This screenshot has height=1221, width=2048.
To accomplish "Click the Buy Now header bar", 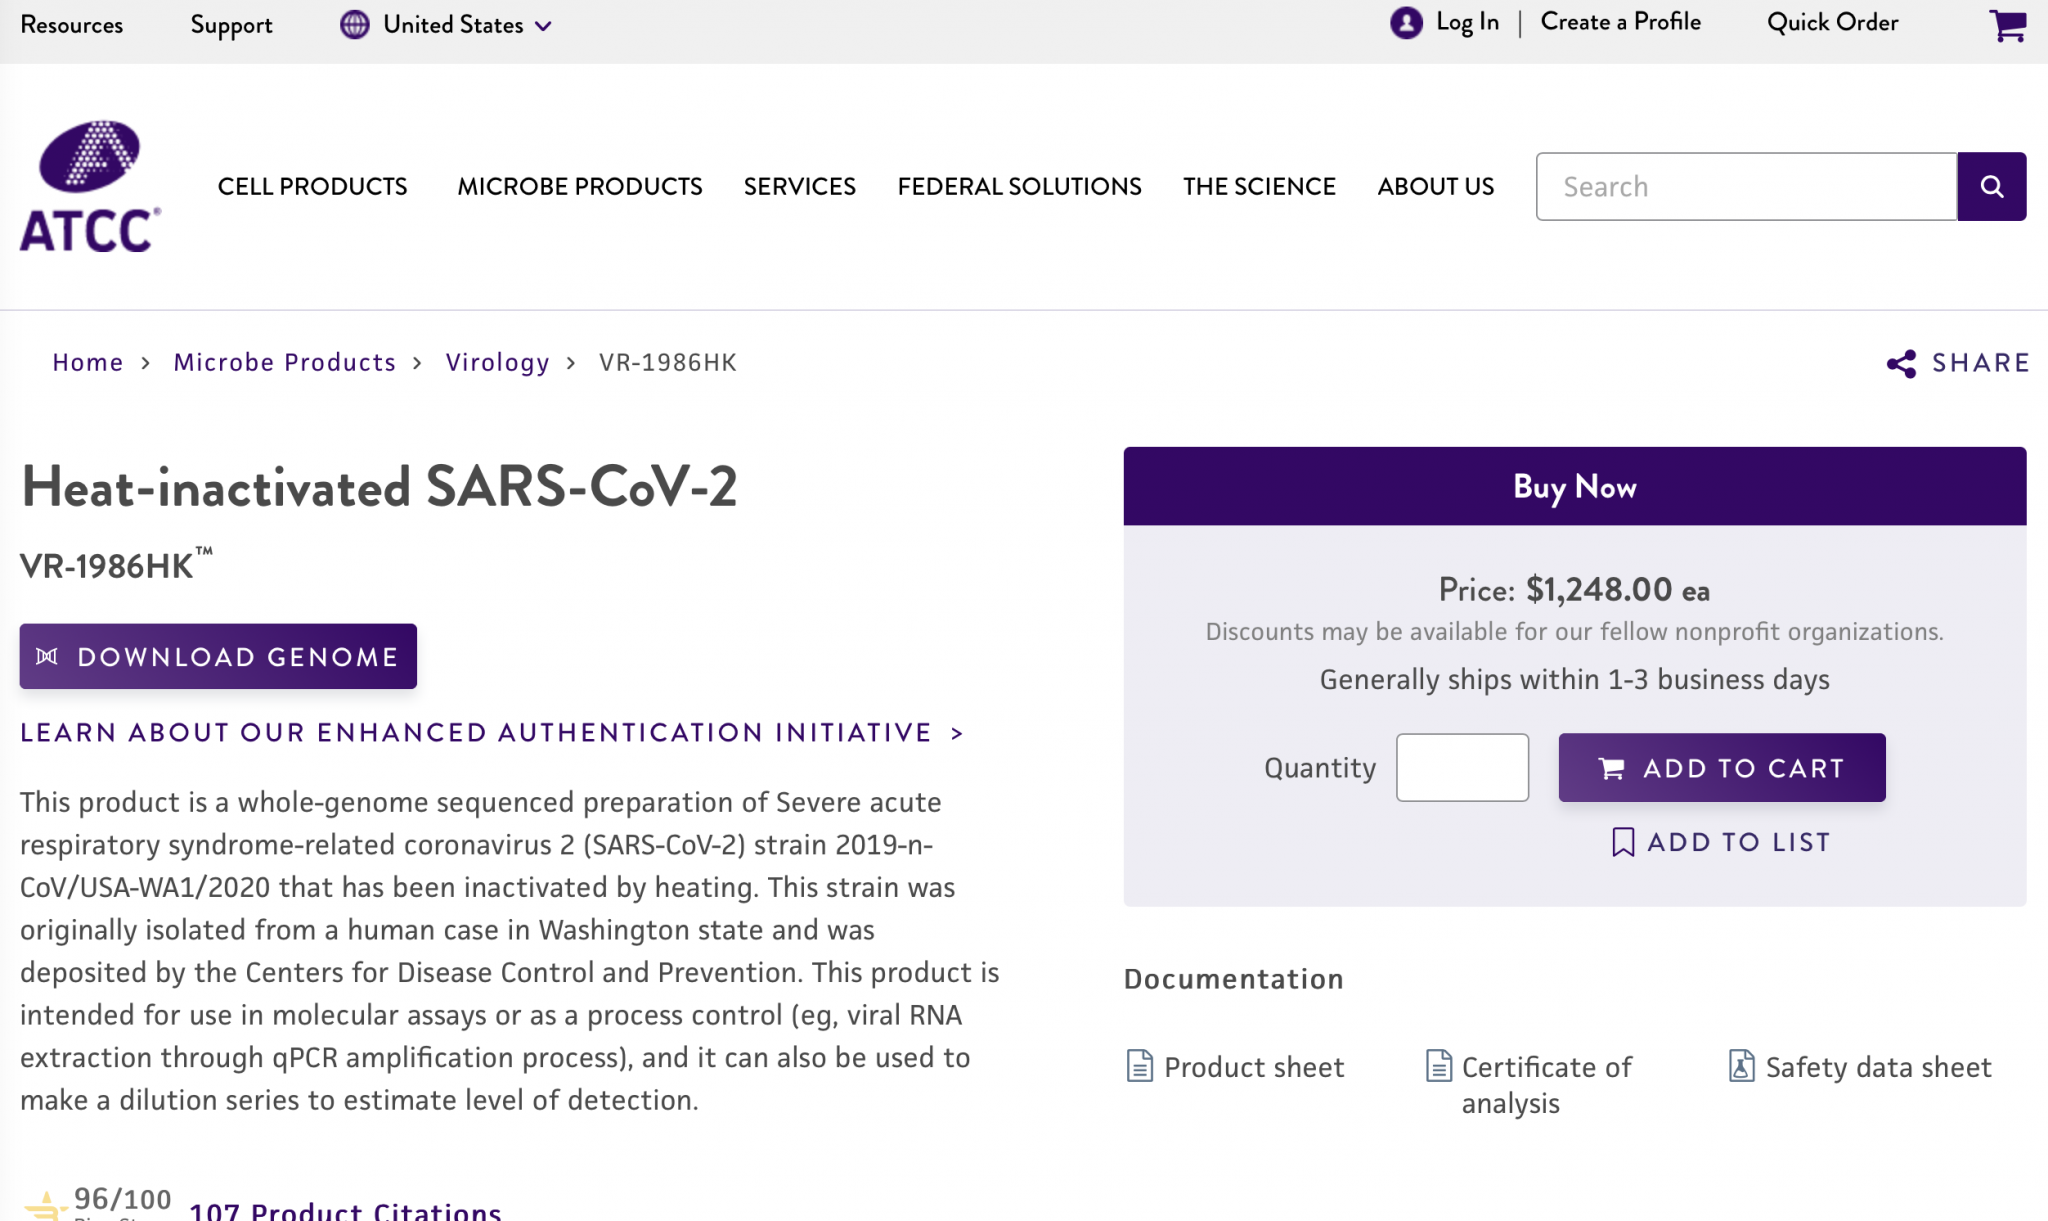I will tap(1574, 486).
